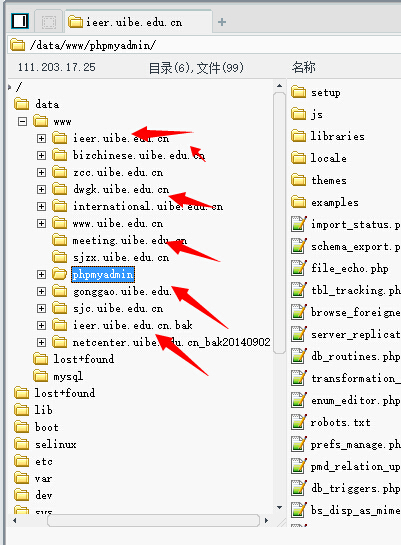Select the dev folder

[44, 495]
